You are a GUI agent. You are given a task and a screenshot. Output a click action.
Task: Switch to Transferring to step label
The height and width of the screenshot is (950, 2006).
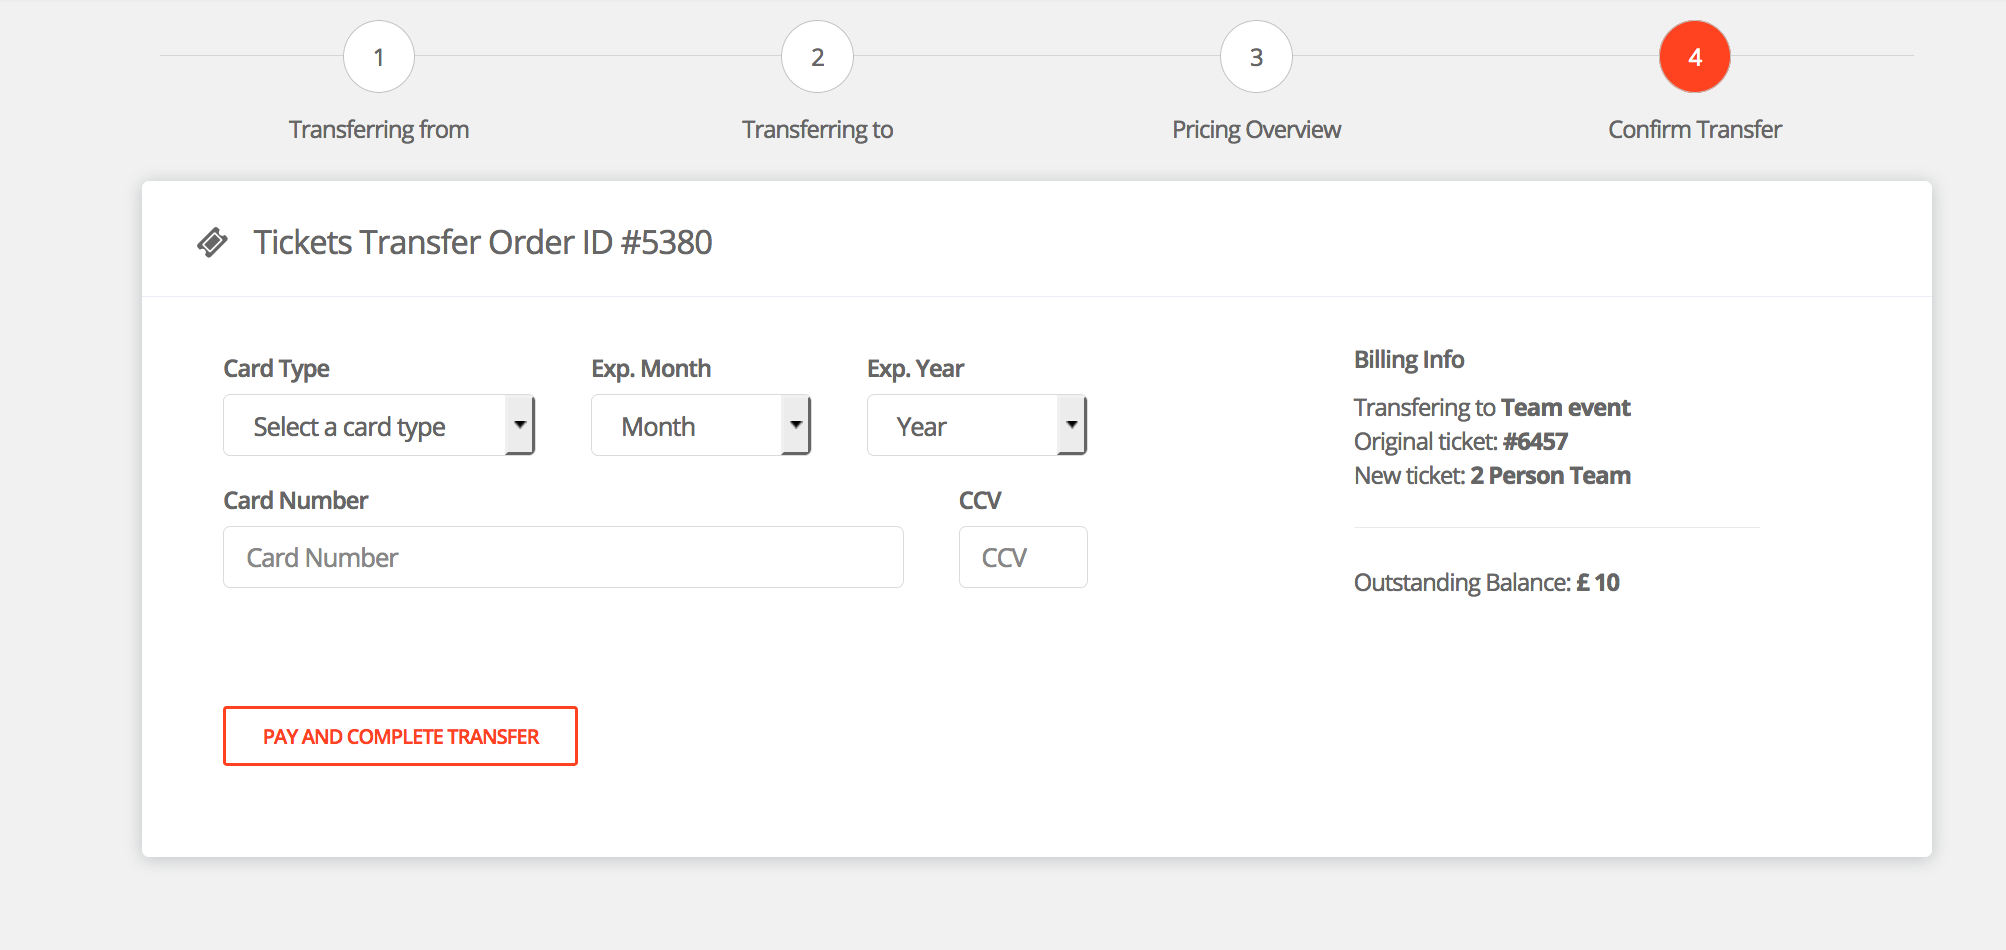[x=817, y=130]
